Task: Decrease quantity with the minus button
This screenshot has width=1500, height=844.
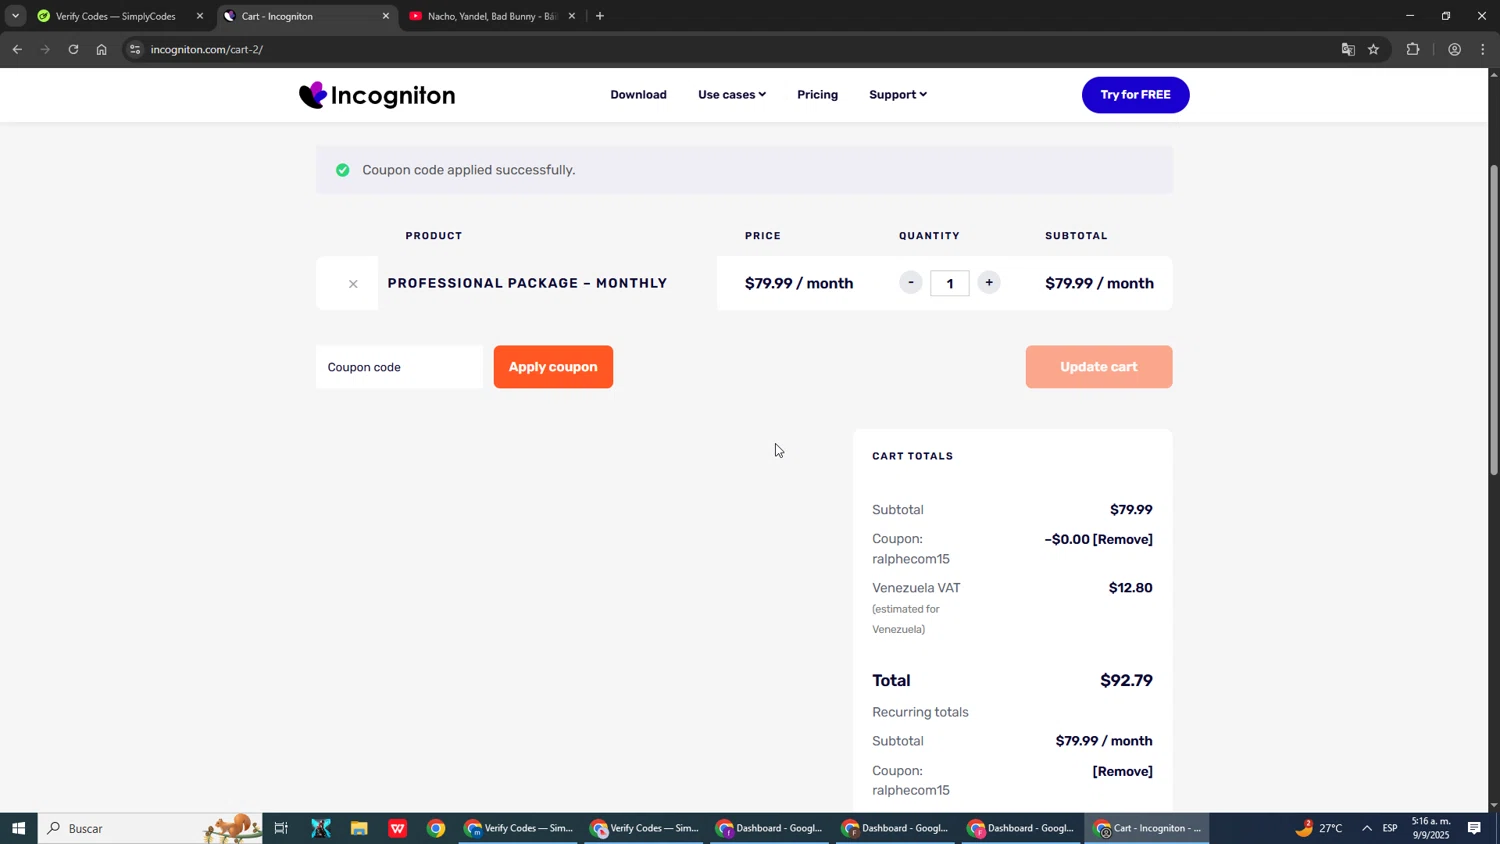Action: pyautogui.click(x=910, y=283)
